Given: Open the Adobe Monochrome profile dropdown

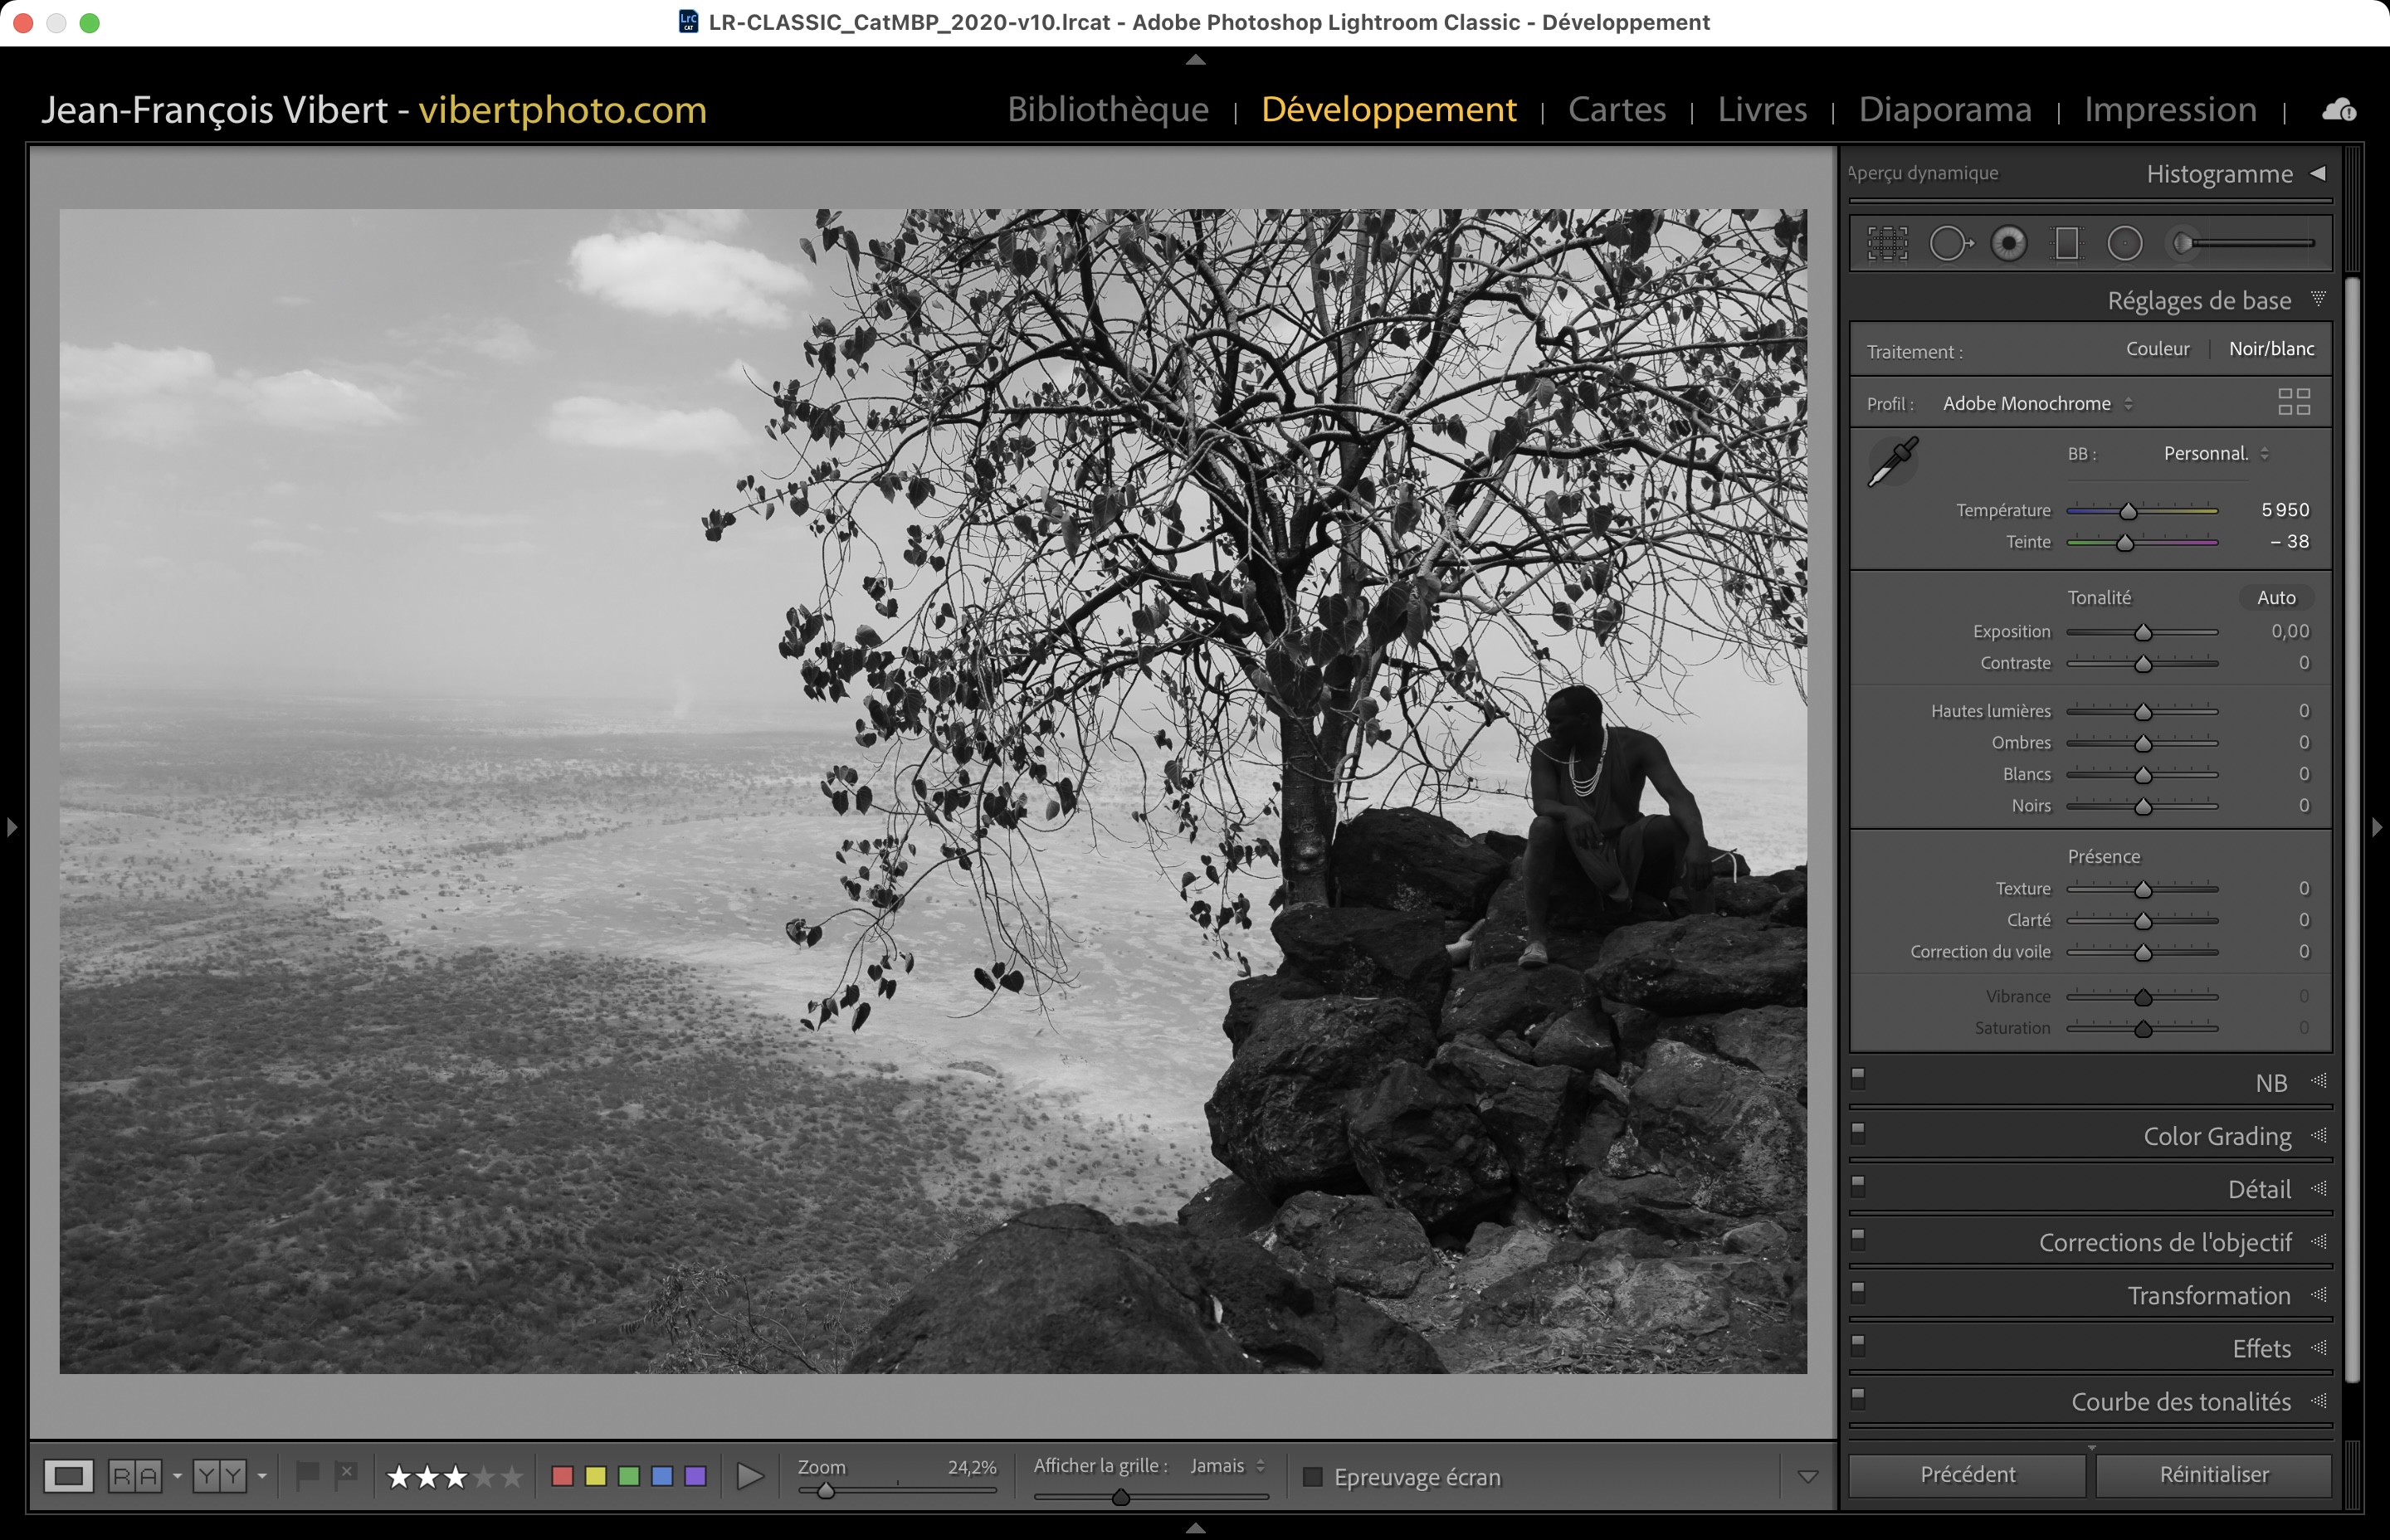Looking at the screenshot, I should click(2036, 404).
